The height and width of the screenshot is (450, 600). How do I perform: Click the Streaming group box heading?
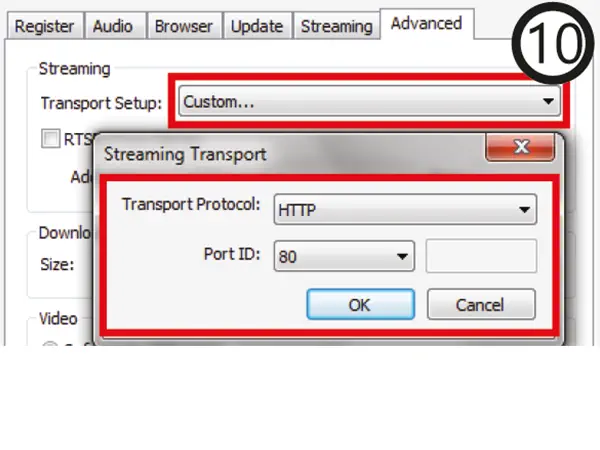tap(75, 69)
